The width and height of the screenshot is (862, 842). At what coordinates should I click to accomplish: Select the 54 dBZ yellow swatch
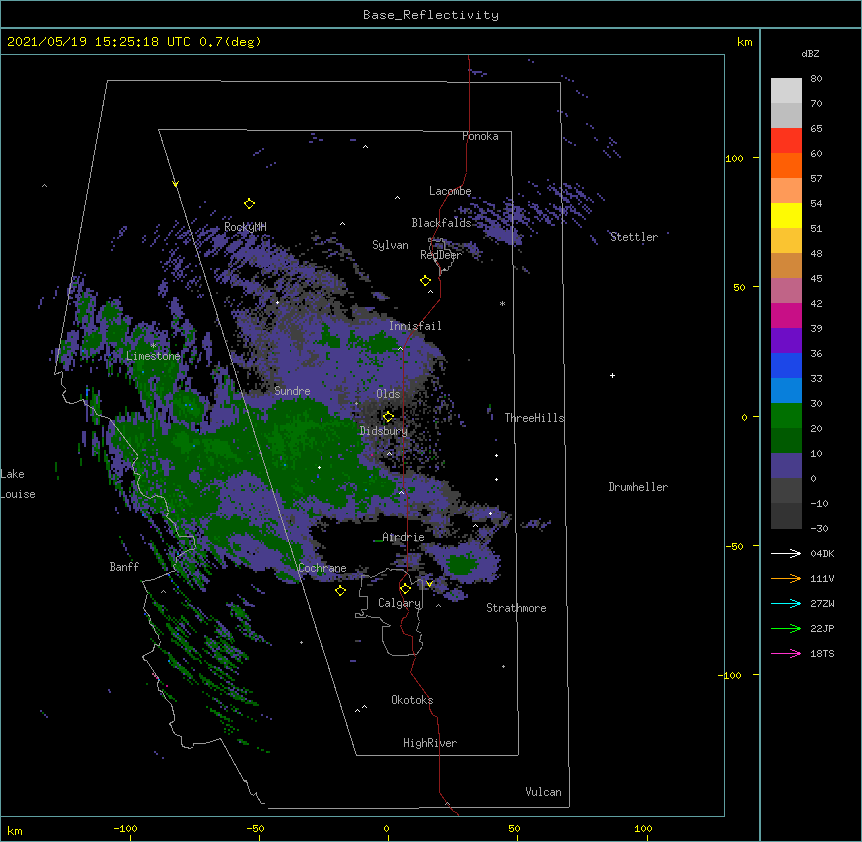[x=786, y=215]
